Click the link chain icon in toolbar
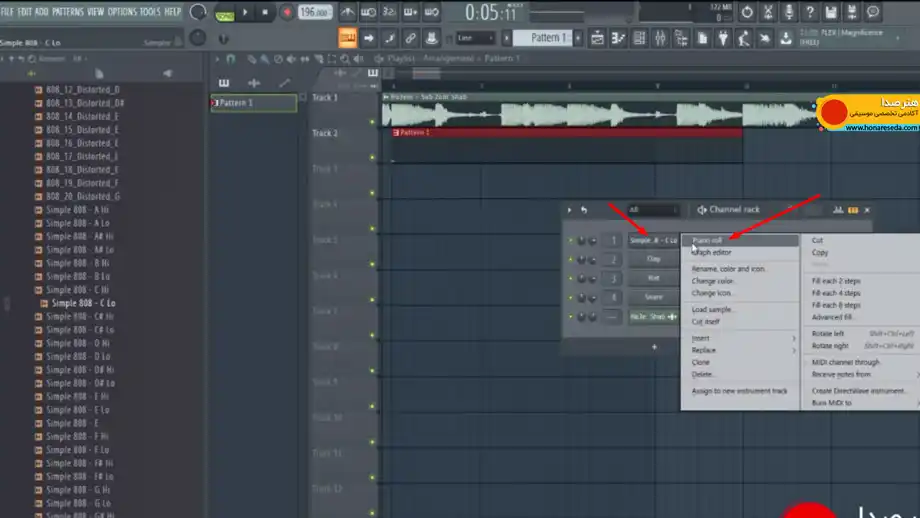Screen dimensions: 920x518 (x=410, y=39)
